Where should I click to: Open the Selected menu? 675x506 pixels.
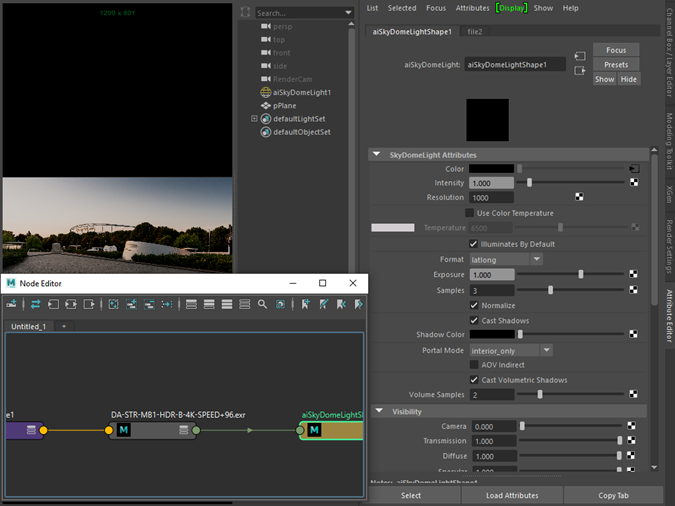coord(402,8)
